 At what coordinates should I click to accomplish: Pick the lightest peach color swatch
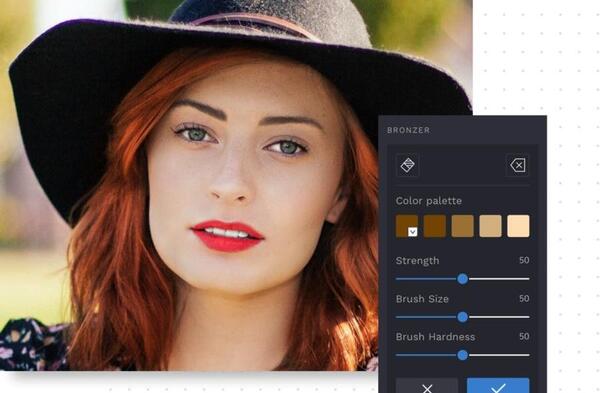tap(518, 226)
